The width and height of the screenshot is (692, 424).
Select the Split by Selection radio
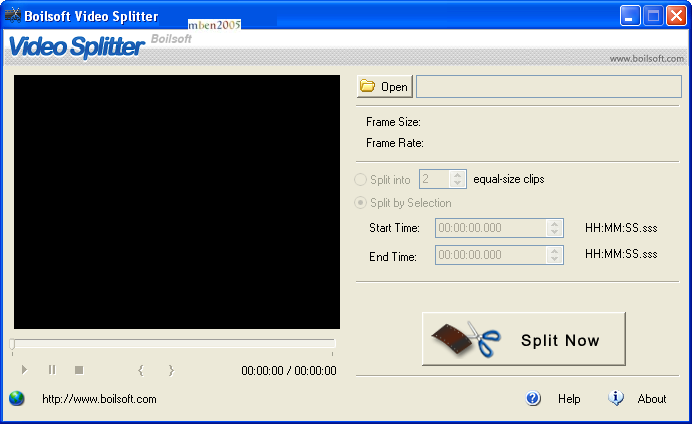point(361,203)
